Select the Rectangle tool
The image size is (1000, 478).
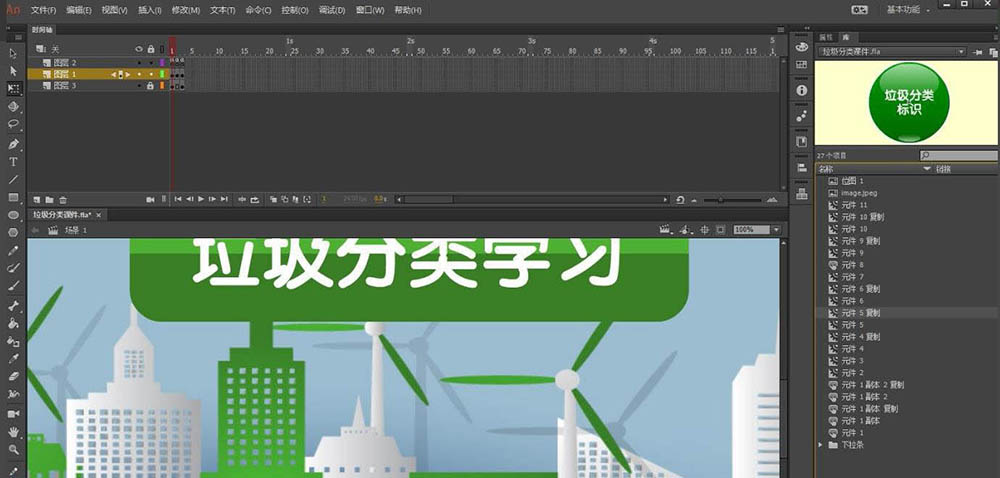(x=13, y=198)
